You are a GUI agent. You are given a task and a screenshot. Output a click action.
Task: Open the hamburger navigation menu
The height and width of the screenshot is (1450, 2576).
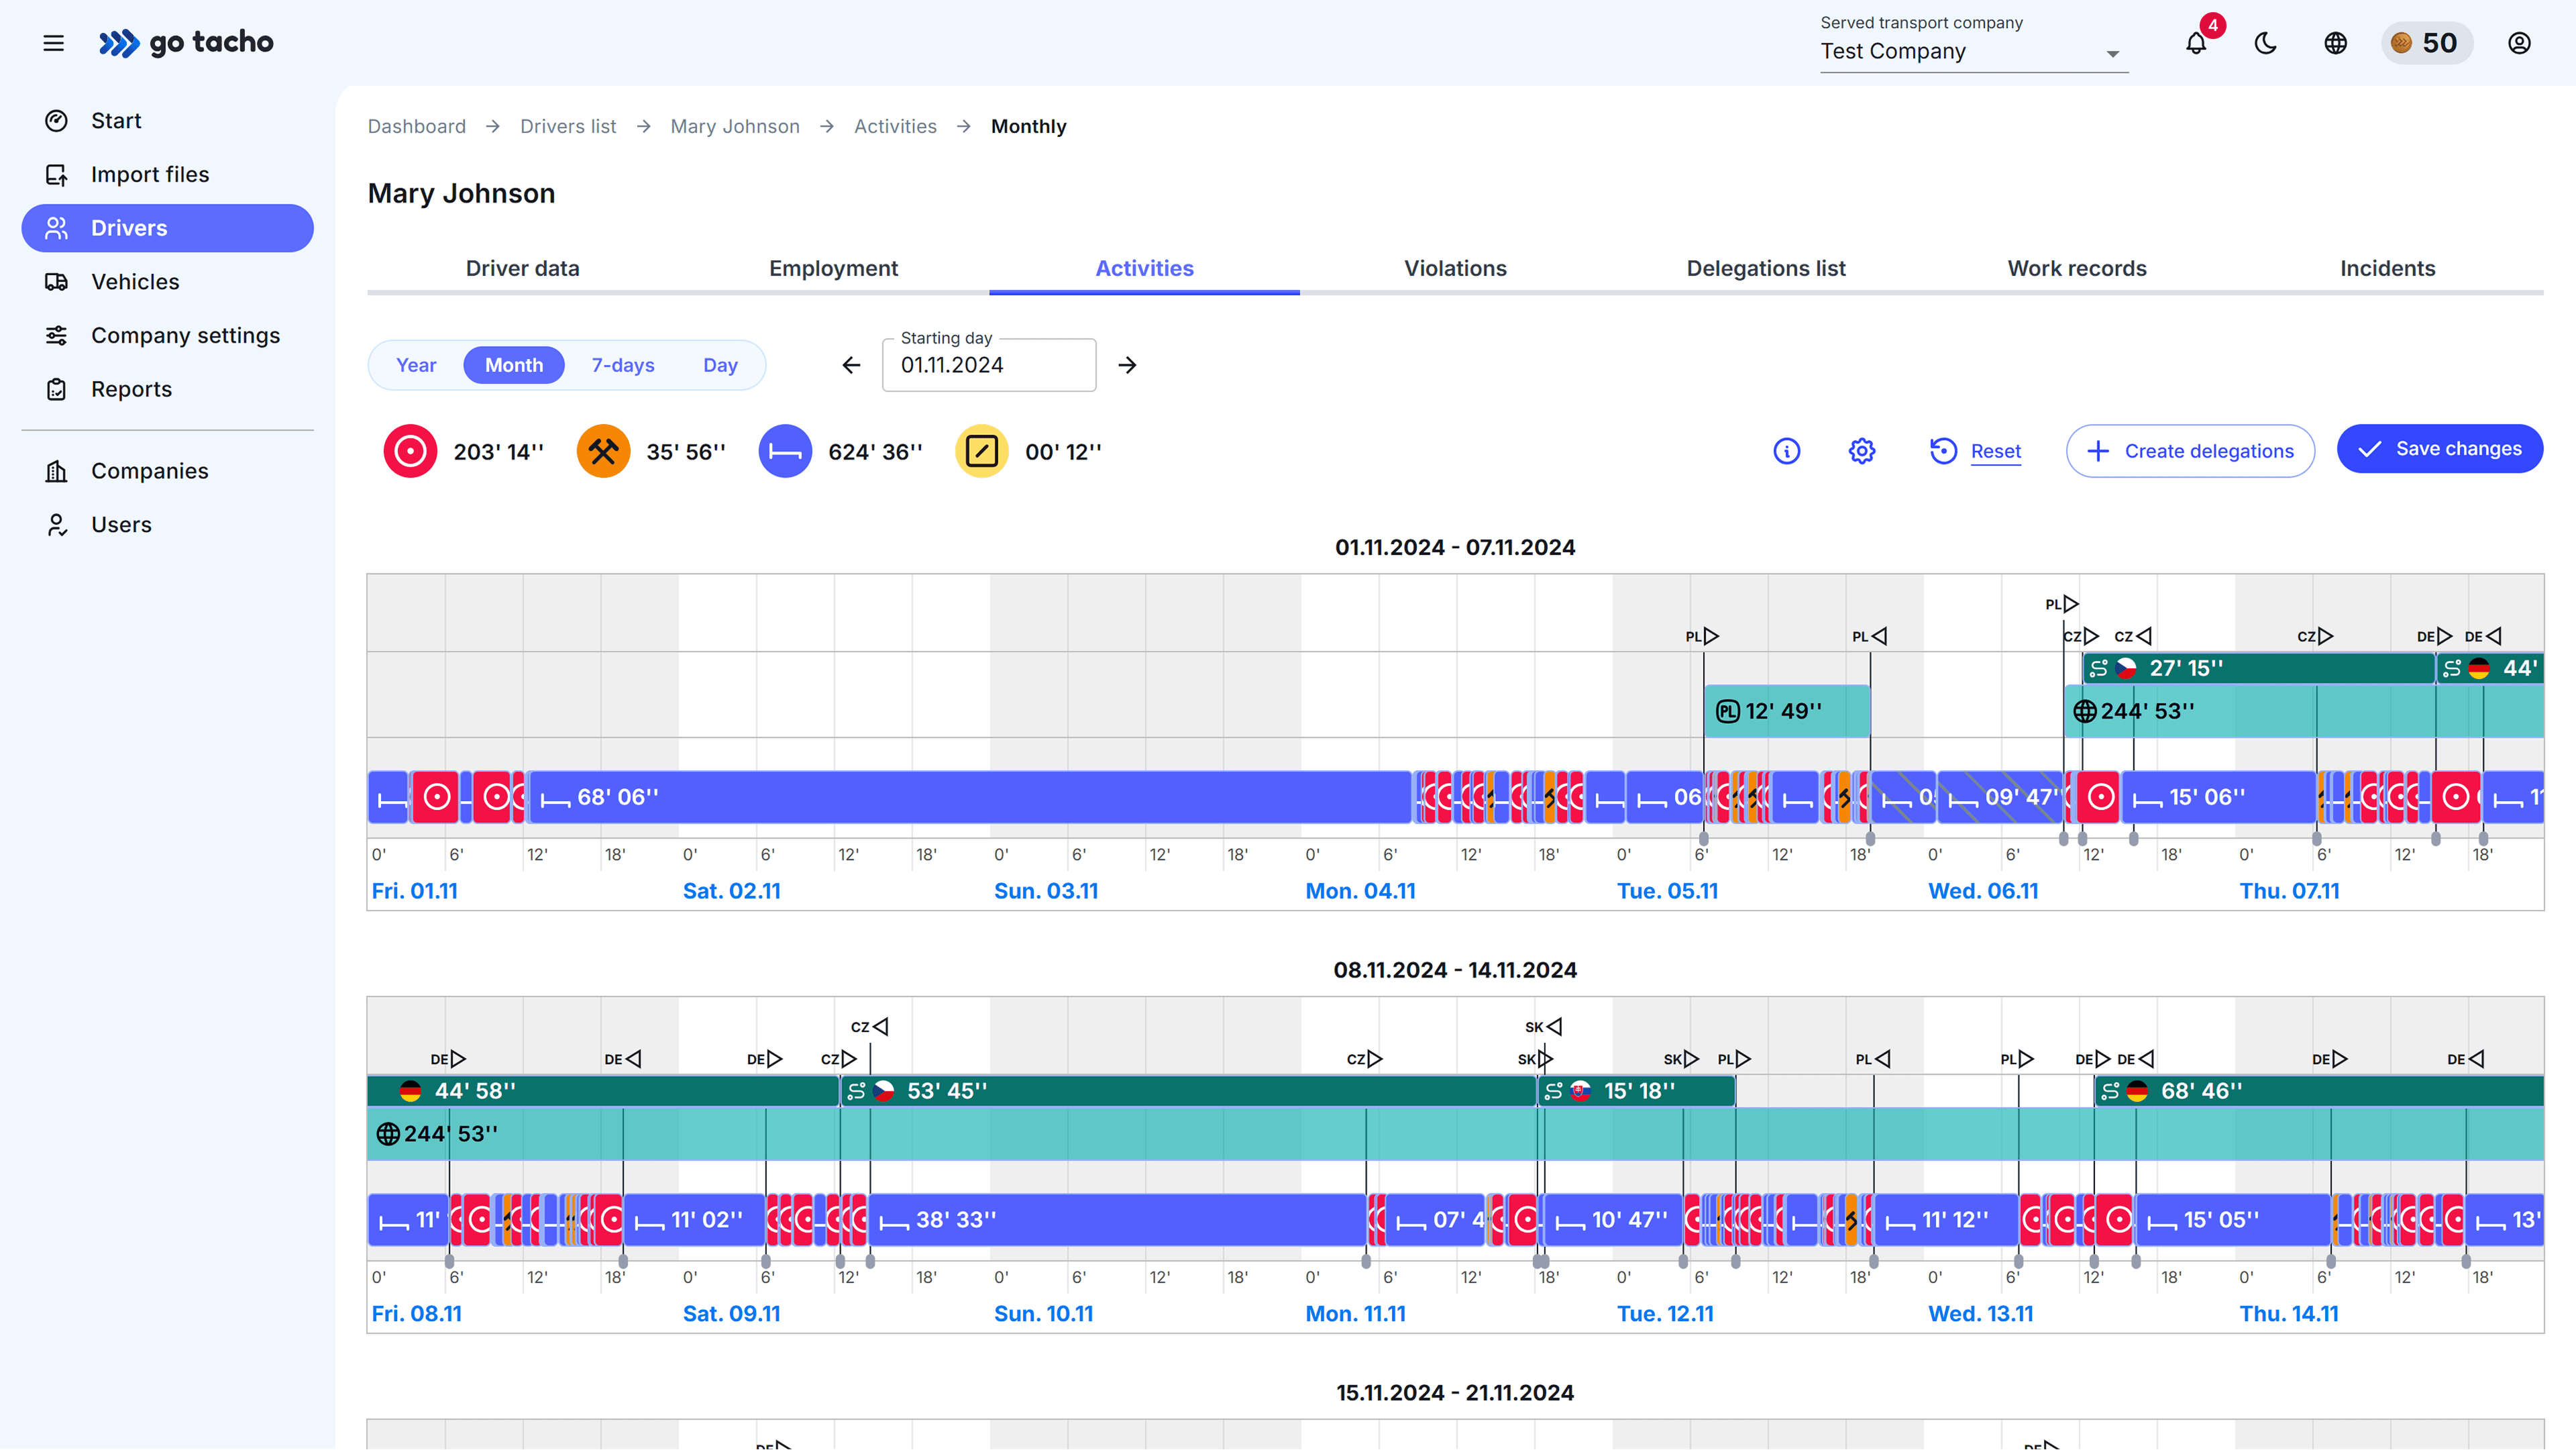(x=54, y=43)
